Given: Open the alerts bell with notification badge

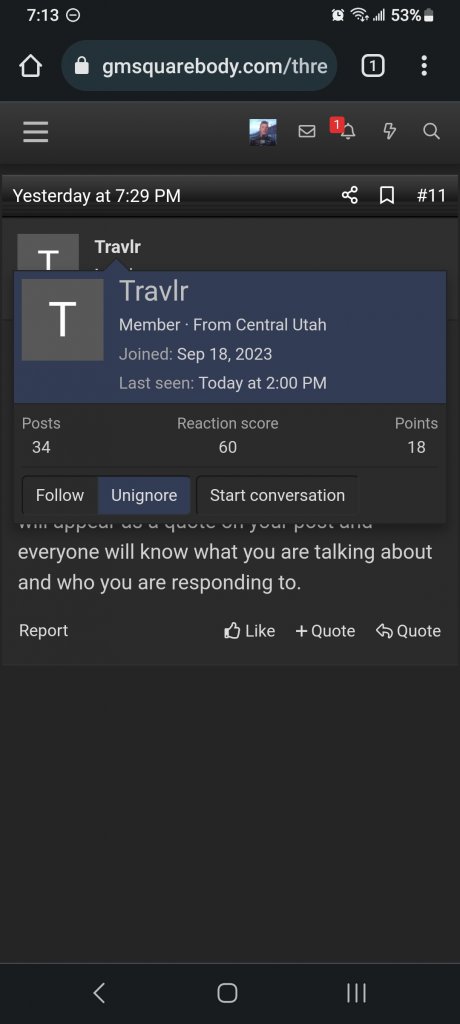Looking at the screenshot, I should [345, 129].
